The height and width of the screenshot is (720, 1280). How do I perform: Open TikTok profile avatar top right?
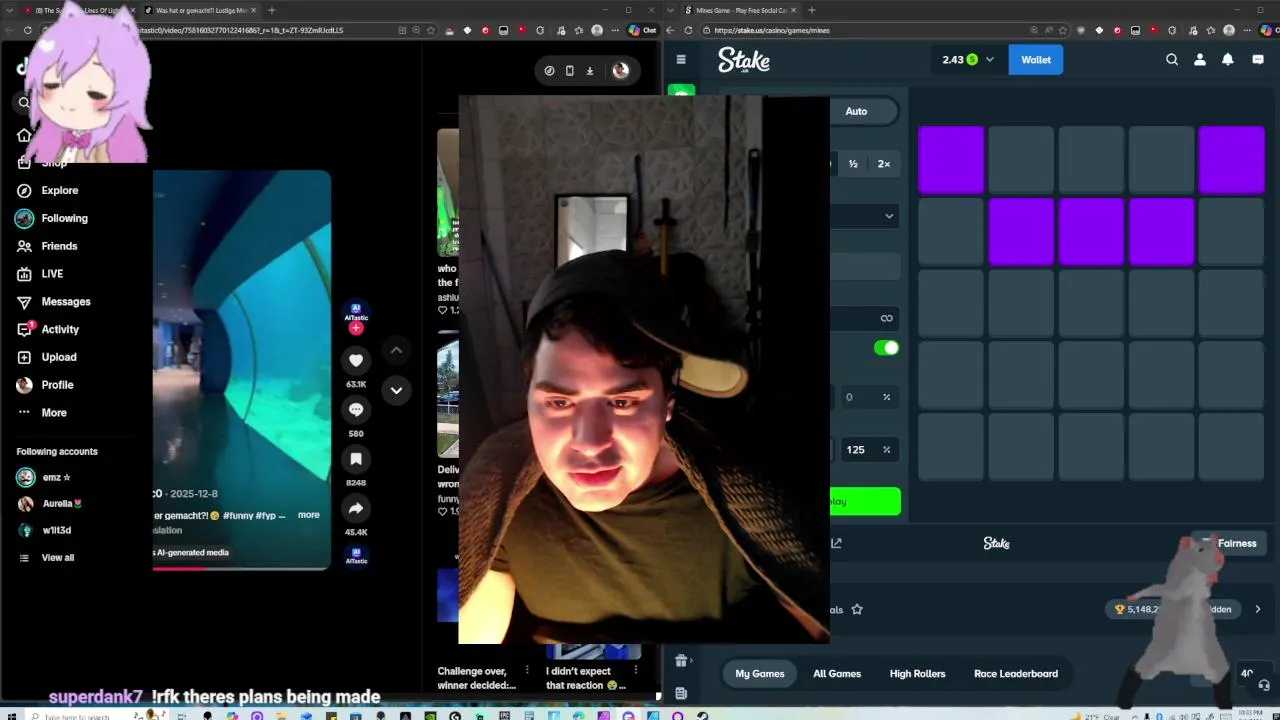pos(621,70)
